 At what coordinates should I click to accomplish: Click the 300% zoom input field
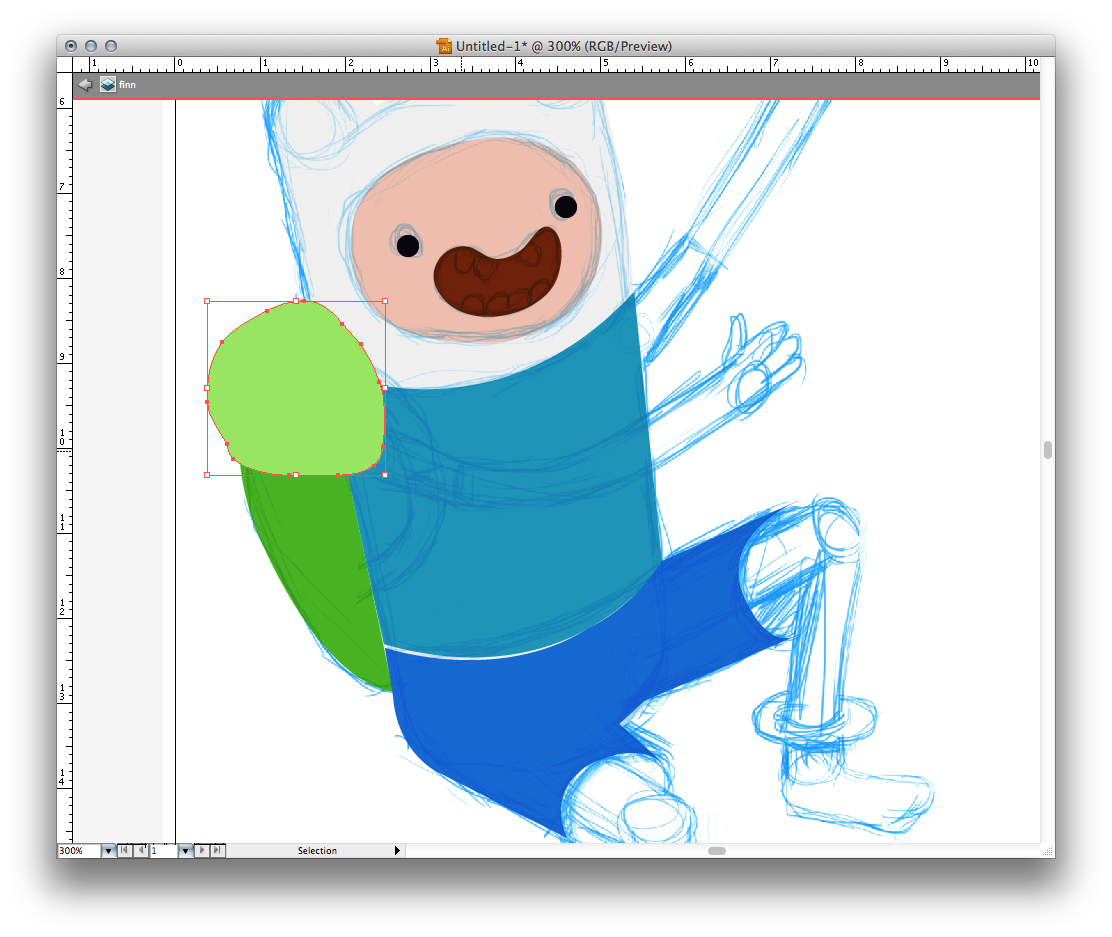pos(78,851)
